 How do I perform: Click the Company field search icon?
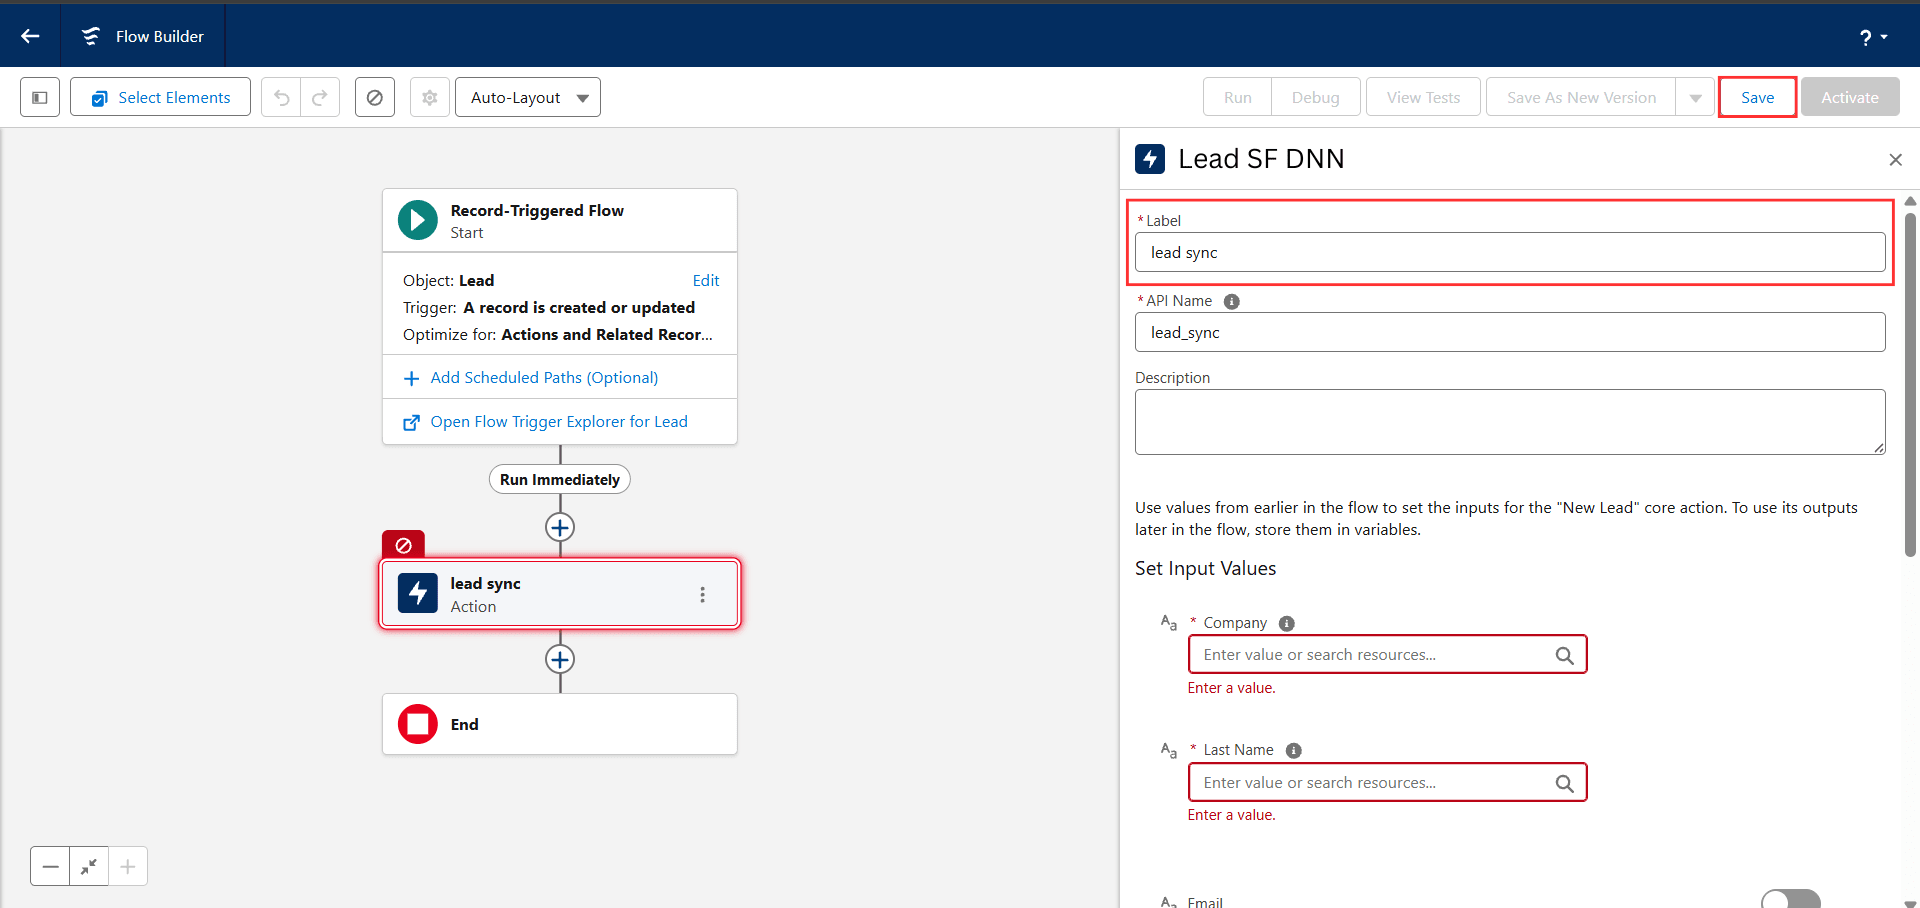pos(1565,656)
